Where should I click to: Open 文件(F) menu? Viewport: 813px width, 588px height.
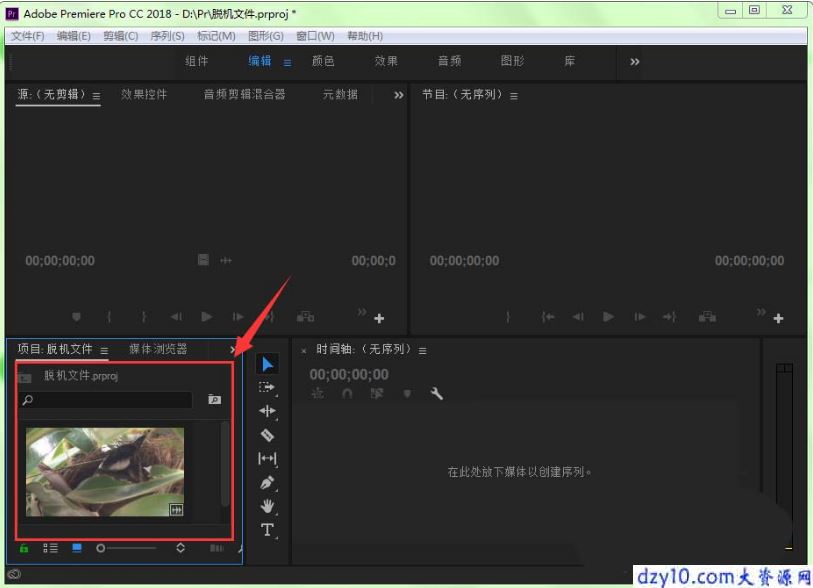27,36
